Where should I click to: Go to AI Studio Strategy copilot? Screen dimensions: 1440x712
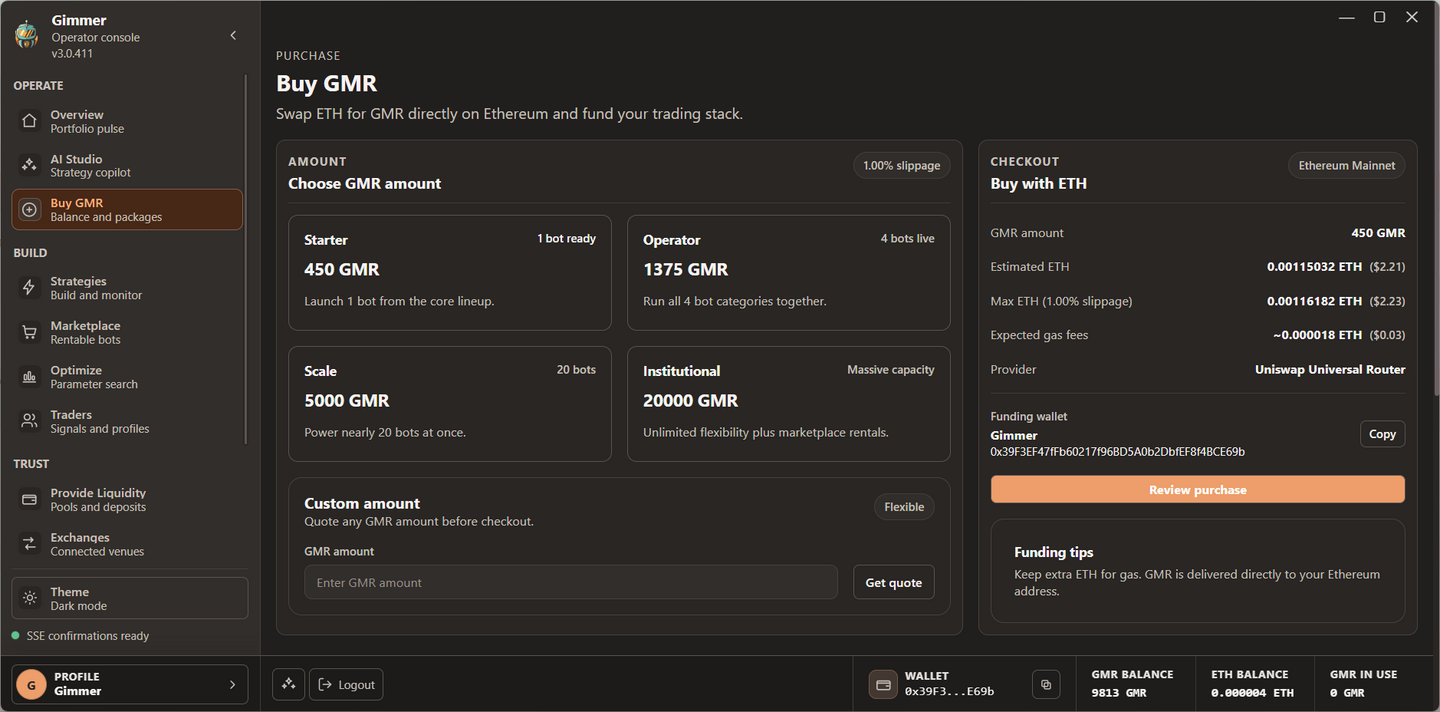pyautogui.click(x=127, y=166)
